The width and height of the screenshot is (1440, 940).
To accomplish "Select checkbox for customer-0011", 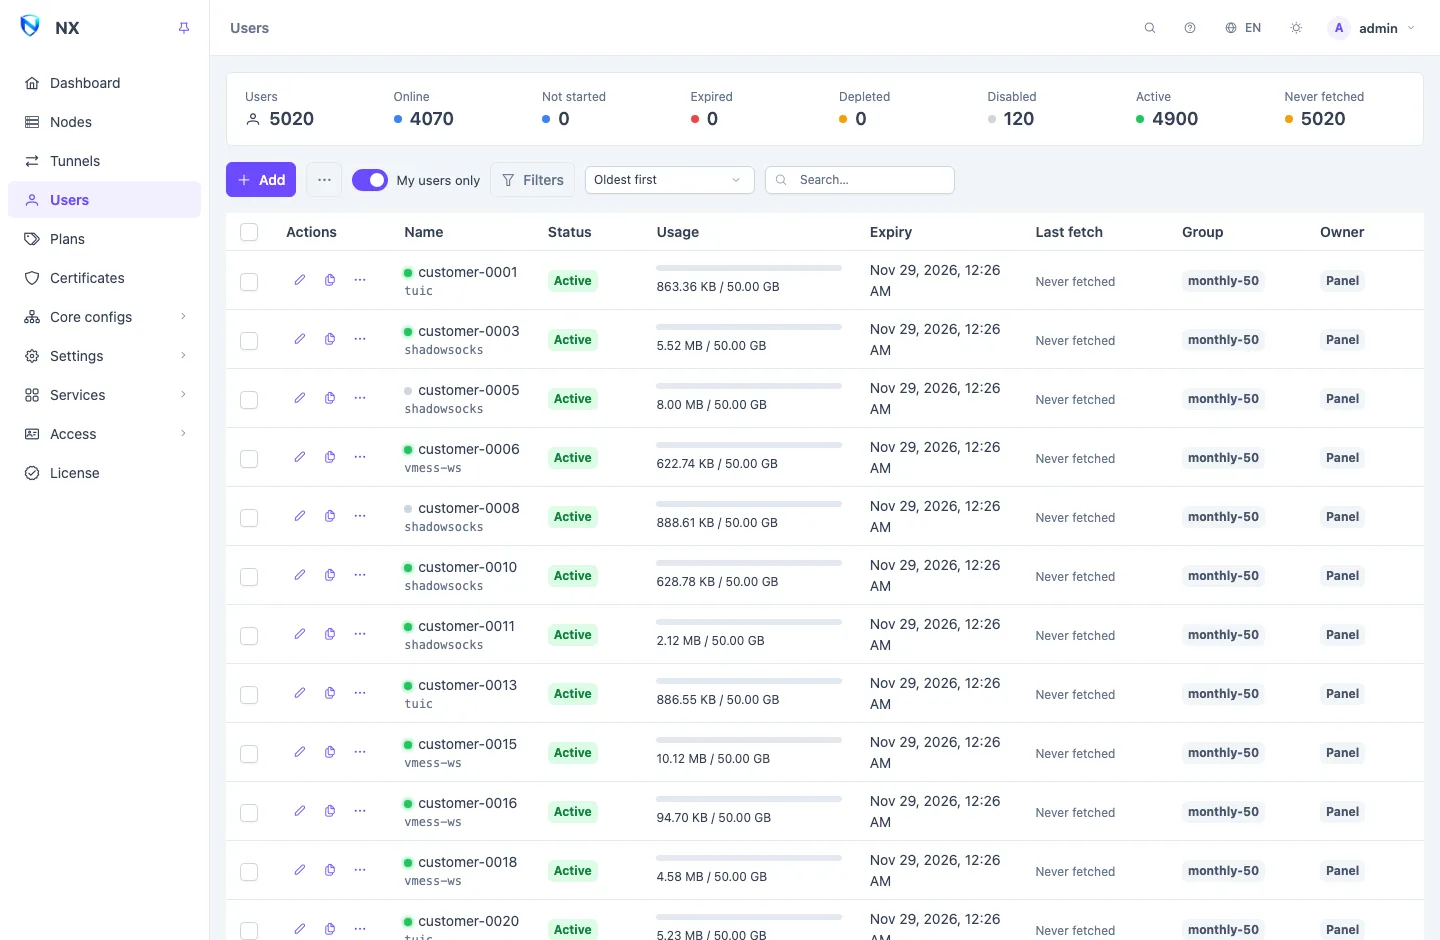I will 249,636.
